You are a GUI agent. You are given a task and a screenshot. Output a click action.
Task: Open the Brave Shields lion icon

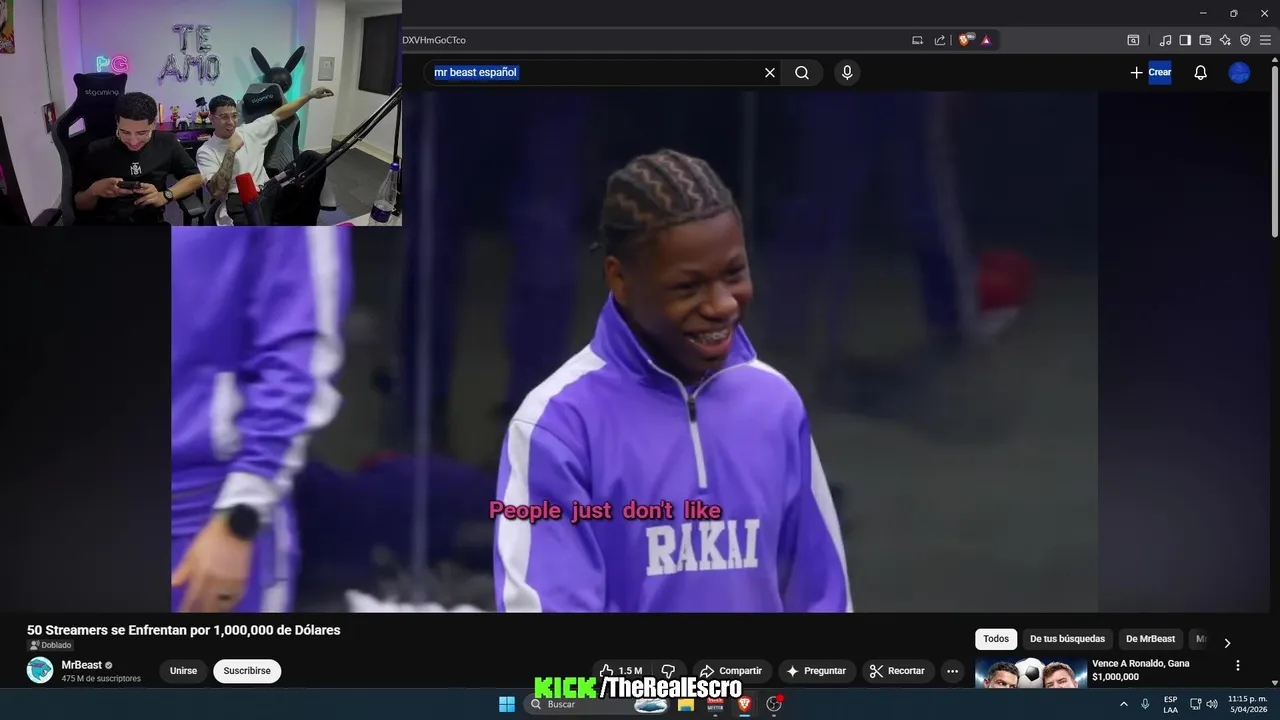(x=965, y=40)
